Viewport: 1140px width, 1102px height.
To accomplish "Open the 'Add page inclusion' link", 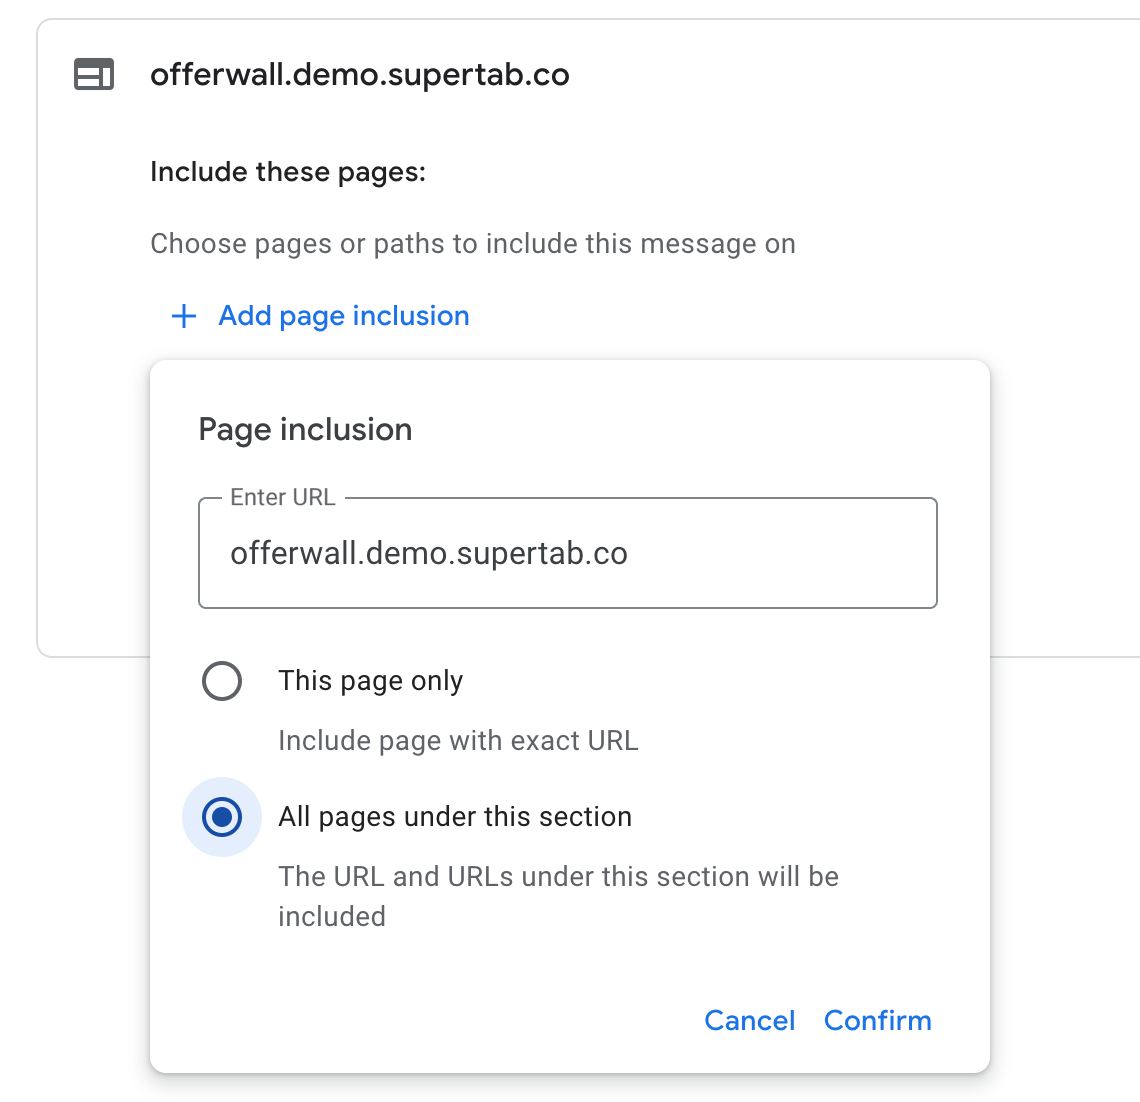I will point(344,316).
